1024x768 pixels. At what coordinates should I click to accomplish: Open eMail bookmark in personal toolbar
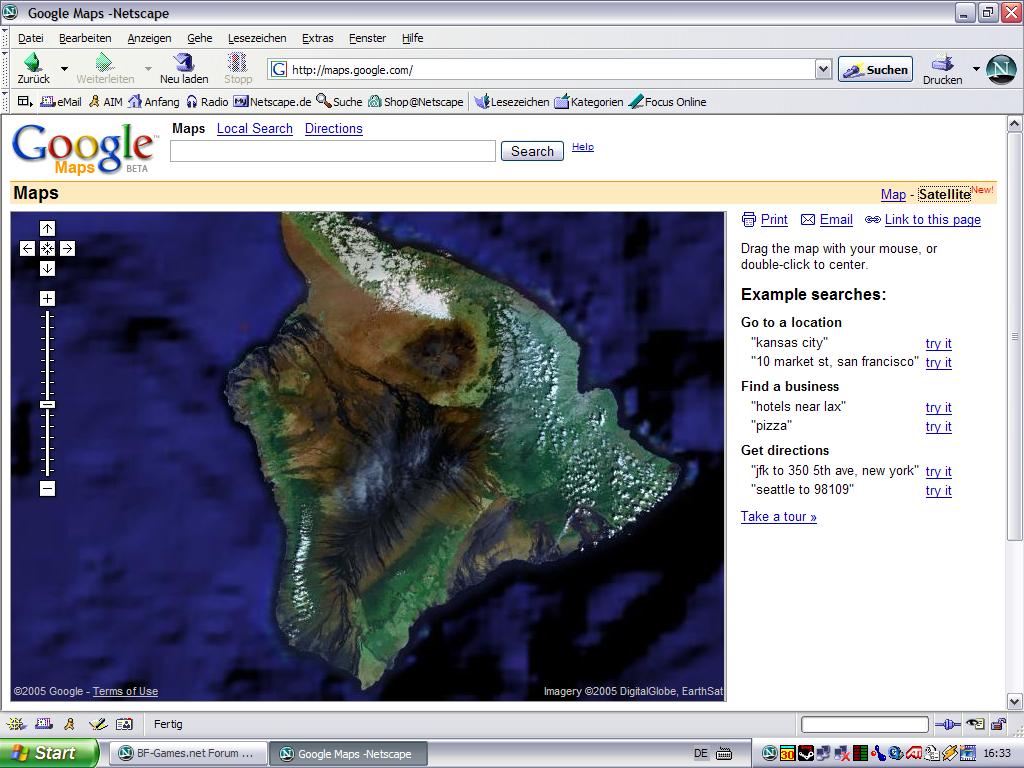click(61, 102)
